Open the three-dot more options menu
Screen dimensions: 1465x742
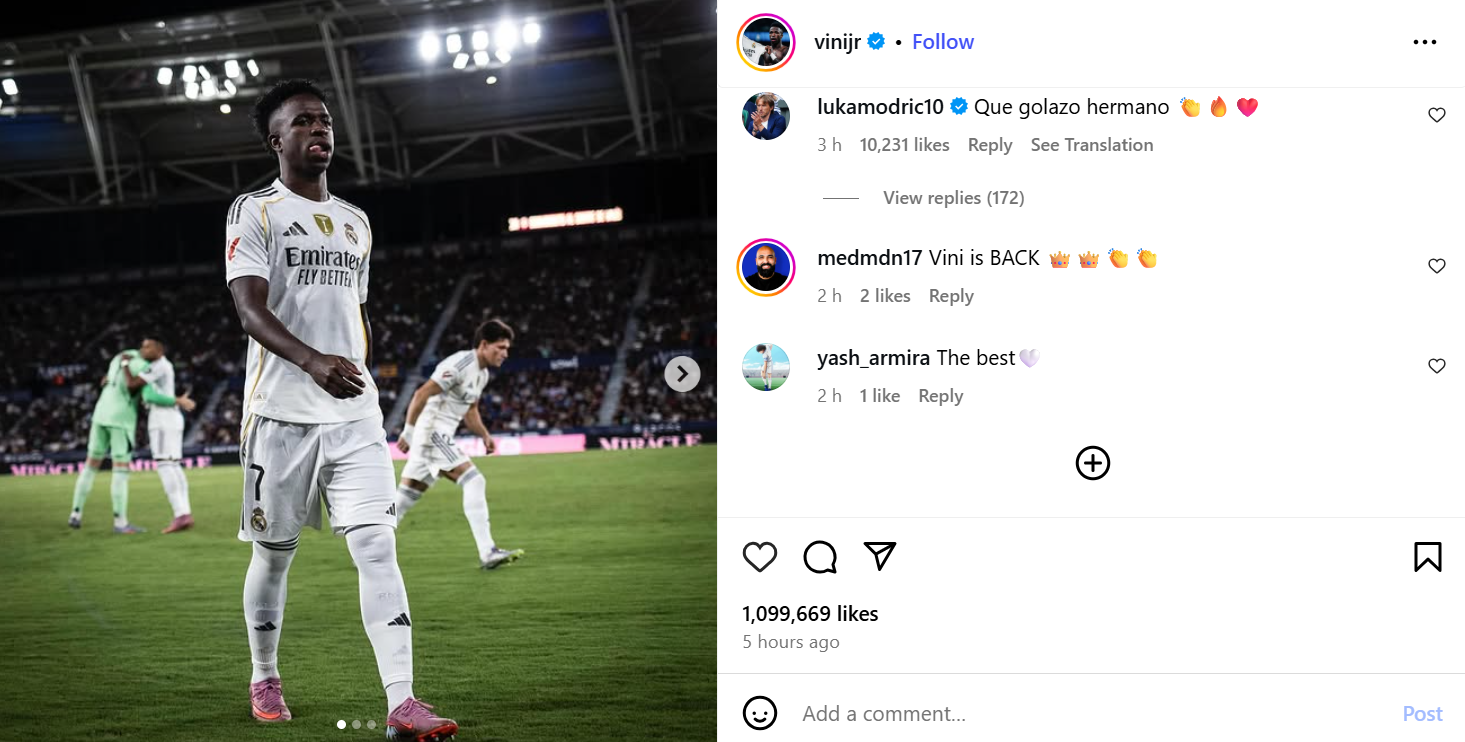(x=1425, y=42)
